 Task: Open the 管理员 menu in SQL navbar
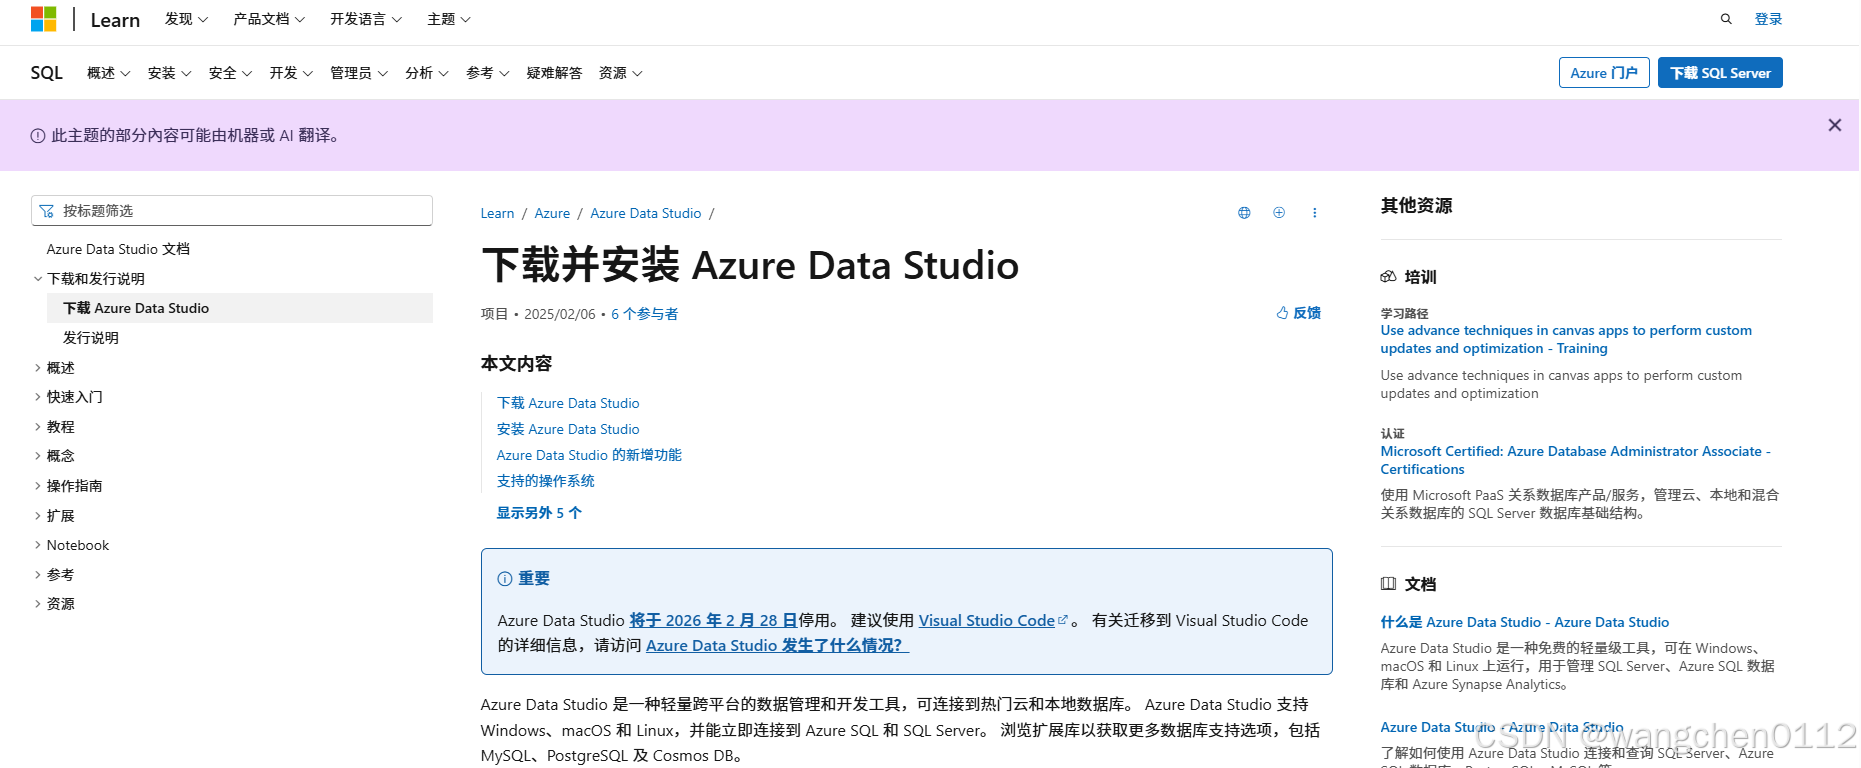point(359,73)
